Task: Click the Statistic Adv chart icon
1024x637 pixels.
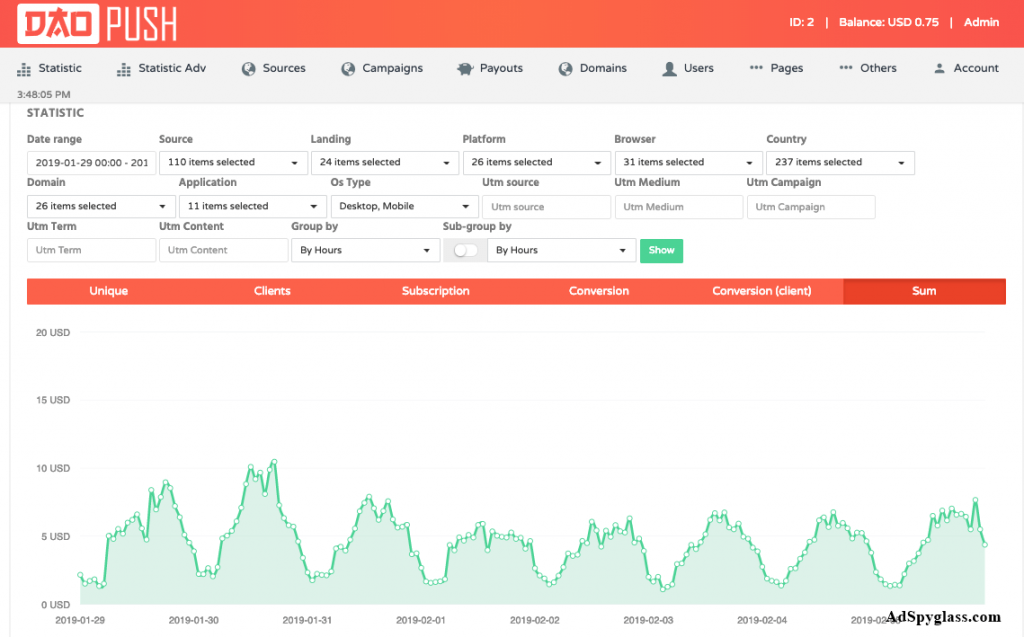Action: (123, 69)
